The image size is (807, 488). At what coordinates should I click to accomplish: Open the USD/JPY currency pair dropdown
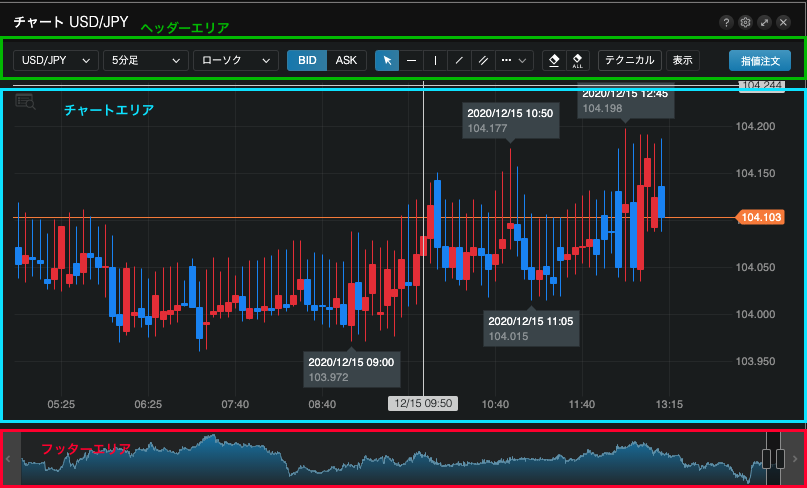pos(56,60)
